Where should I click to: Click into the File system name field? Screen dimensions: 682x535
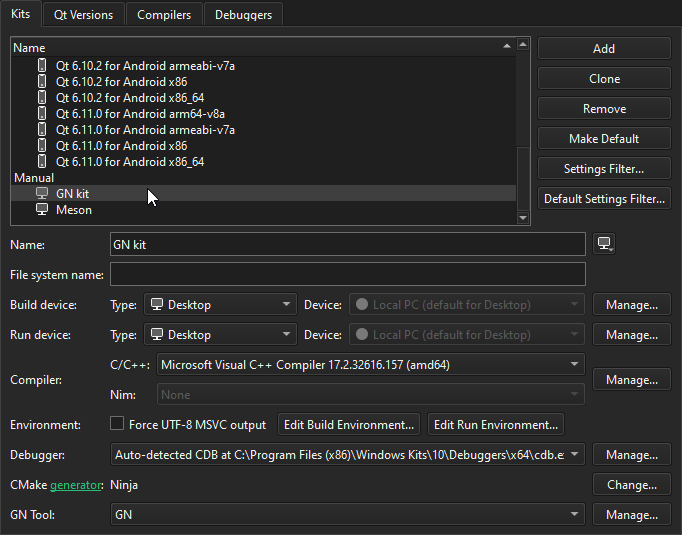coord(348,274)
